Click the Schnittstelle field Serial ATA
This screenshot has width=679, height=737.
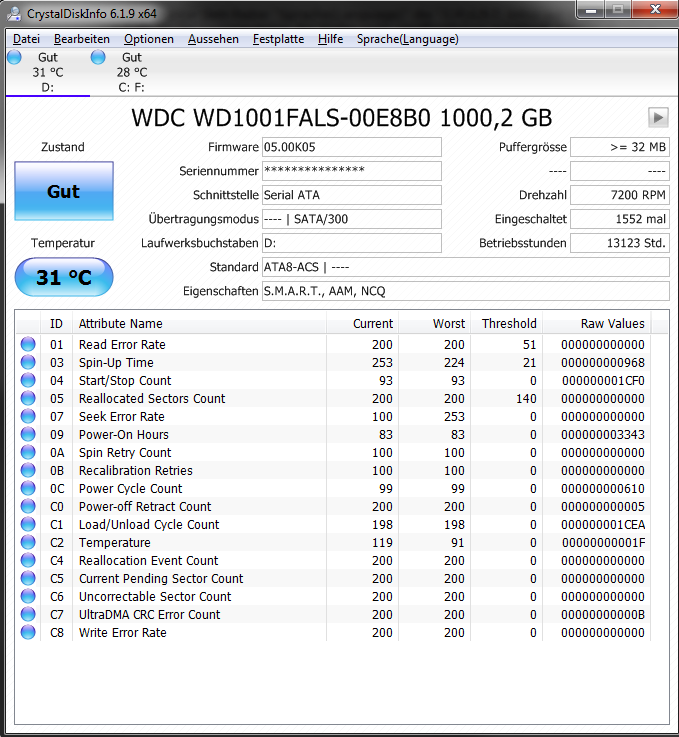point(351,195)
